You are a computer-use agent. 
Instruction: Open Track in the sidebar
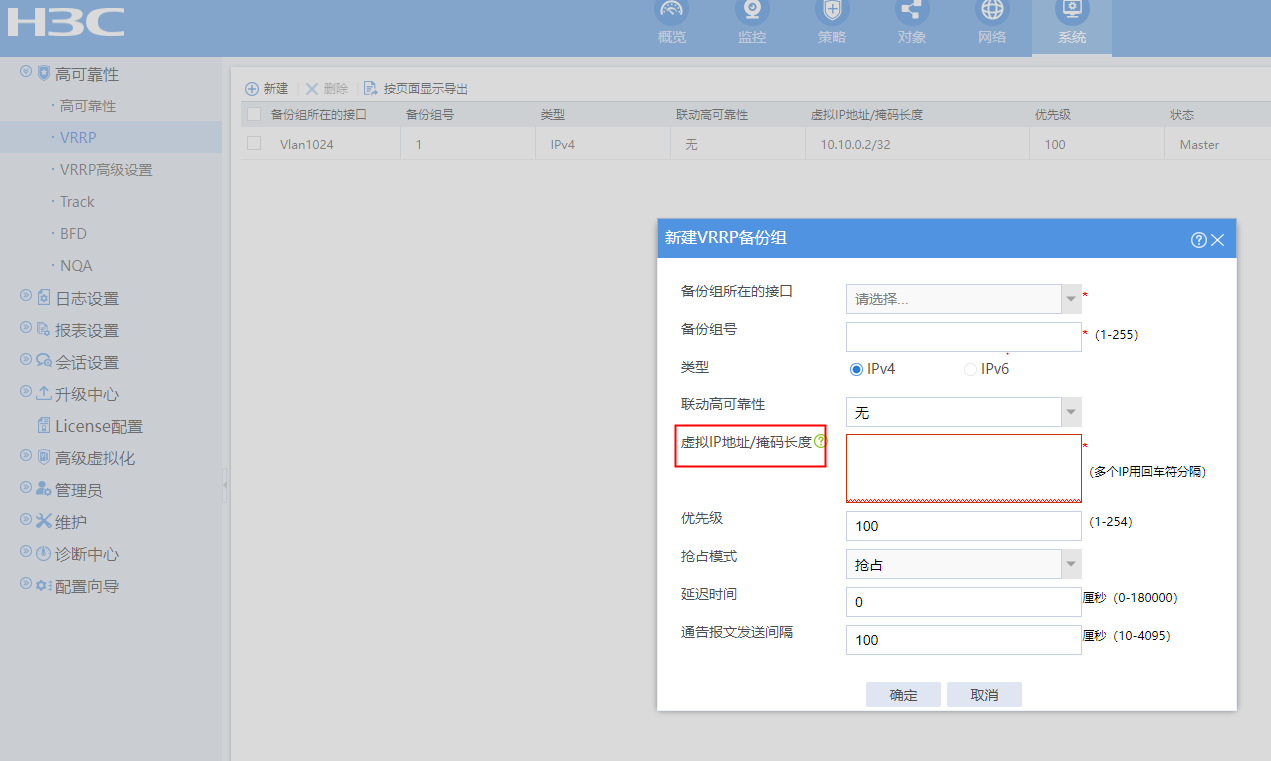coord(77,202)
